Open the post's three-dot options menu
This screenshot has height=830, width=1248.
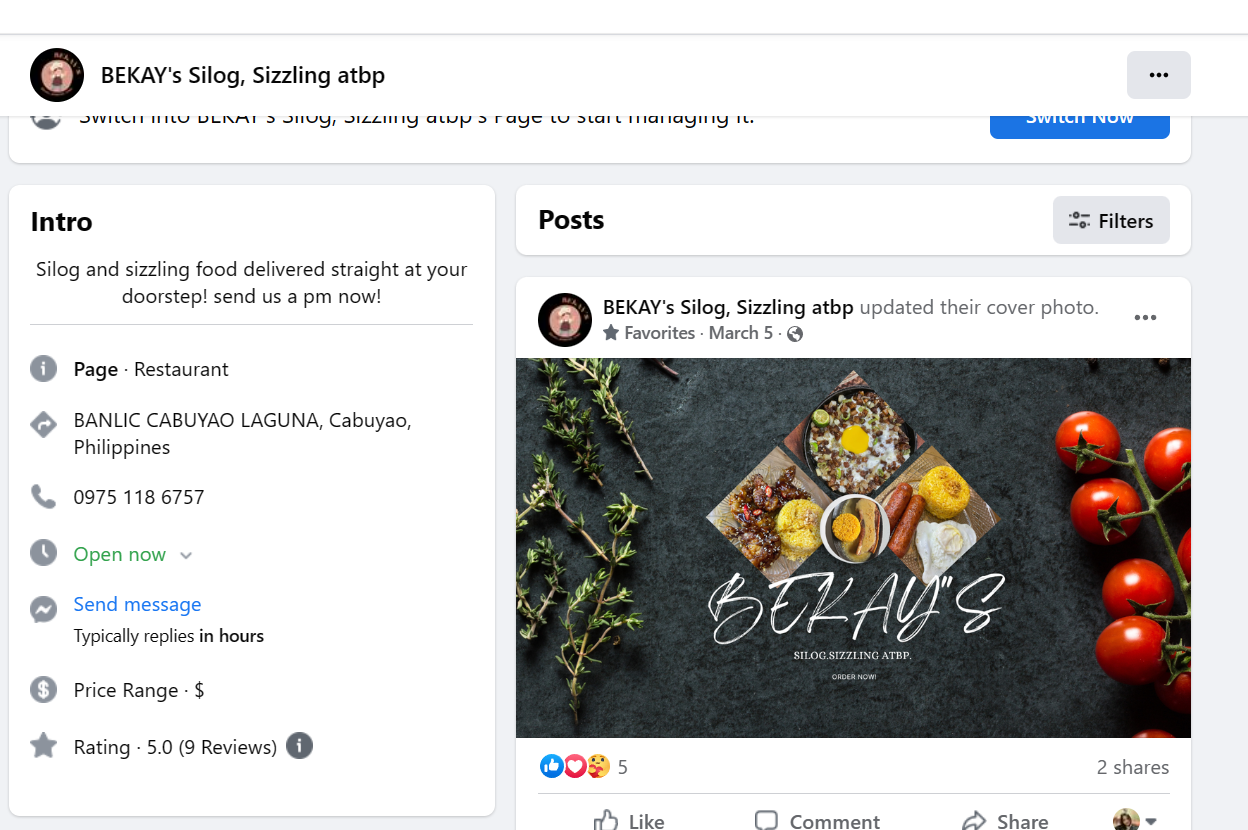pos(1145,318)
